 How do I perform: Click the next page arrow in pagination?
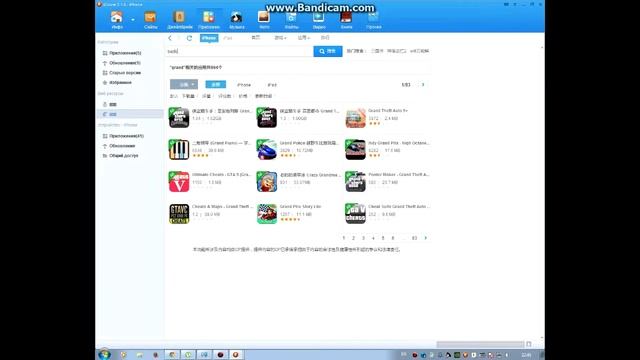coord(426,238)
